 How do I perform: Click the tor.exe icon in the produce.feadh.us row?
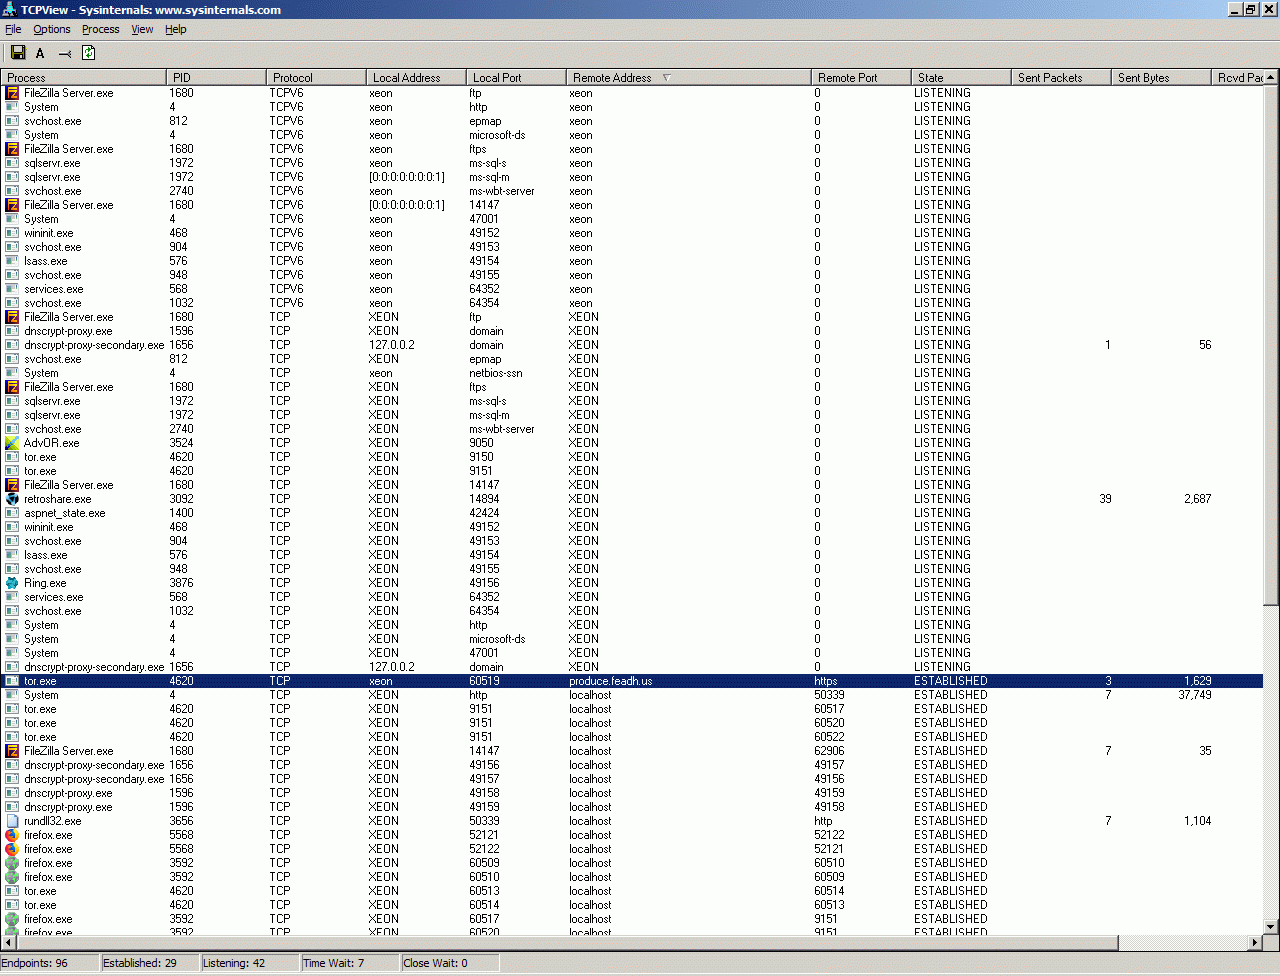12,681
